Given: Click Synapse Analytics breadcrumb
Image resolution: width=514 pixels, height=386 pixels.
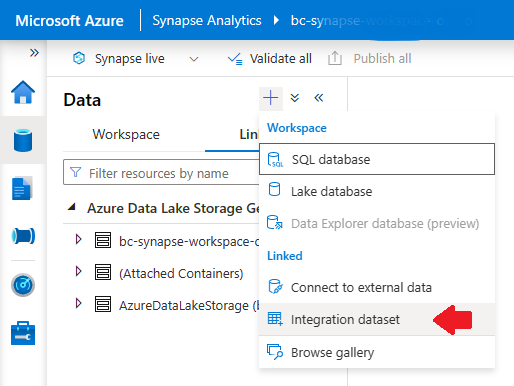Looking at the screenshot, I should pyautogui.click(x=207, y=21).
